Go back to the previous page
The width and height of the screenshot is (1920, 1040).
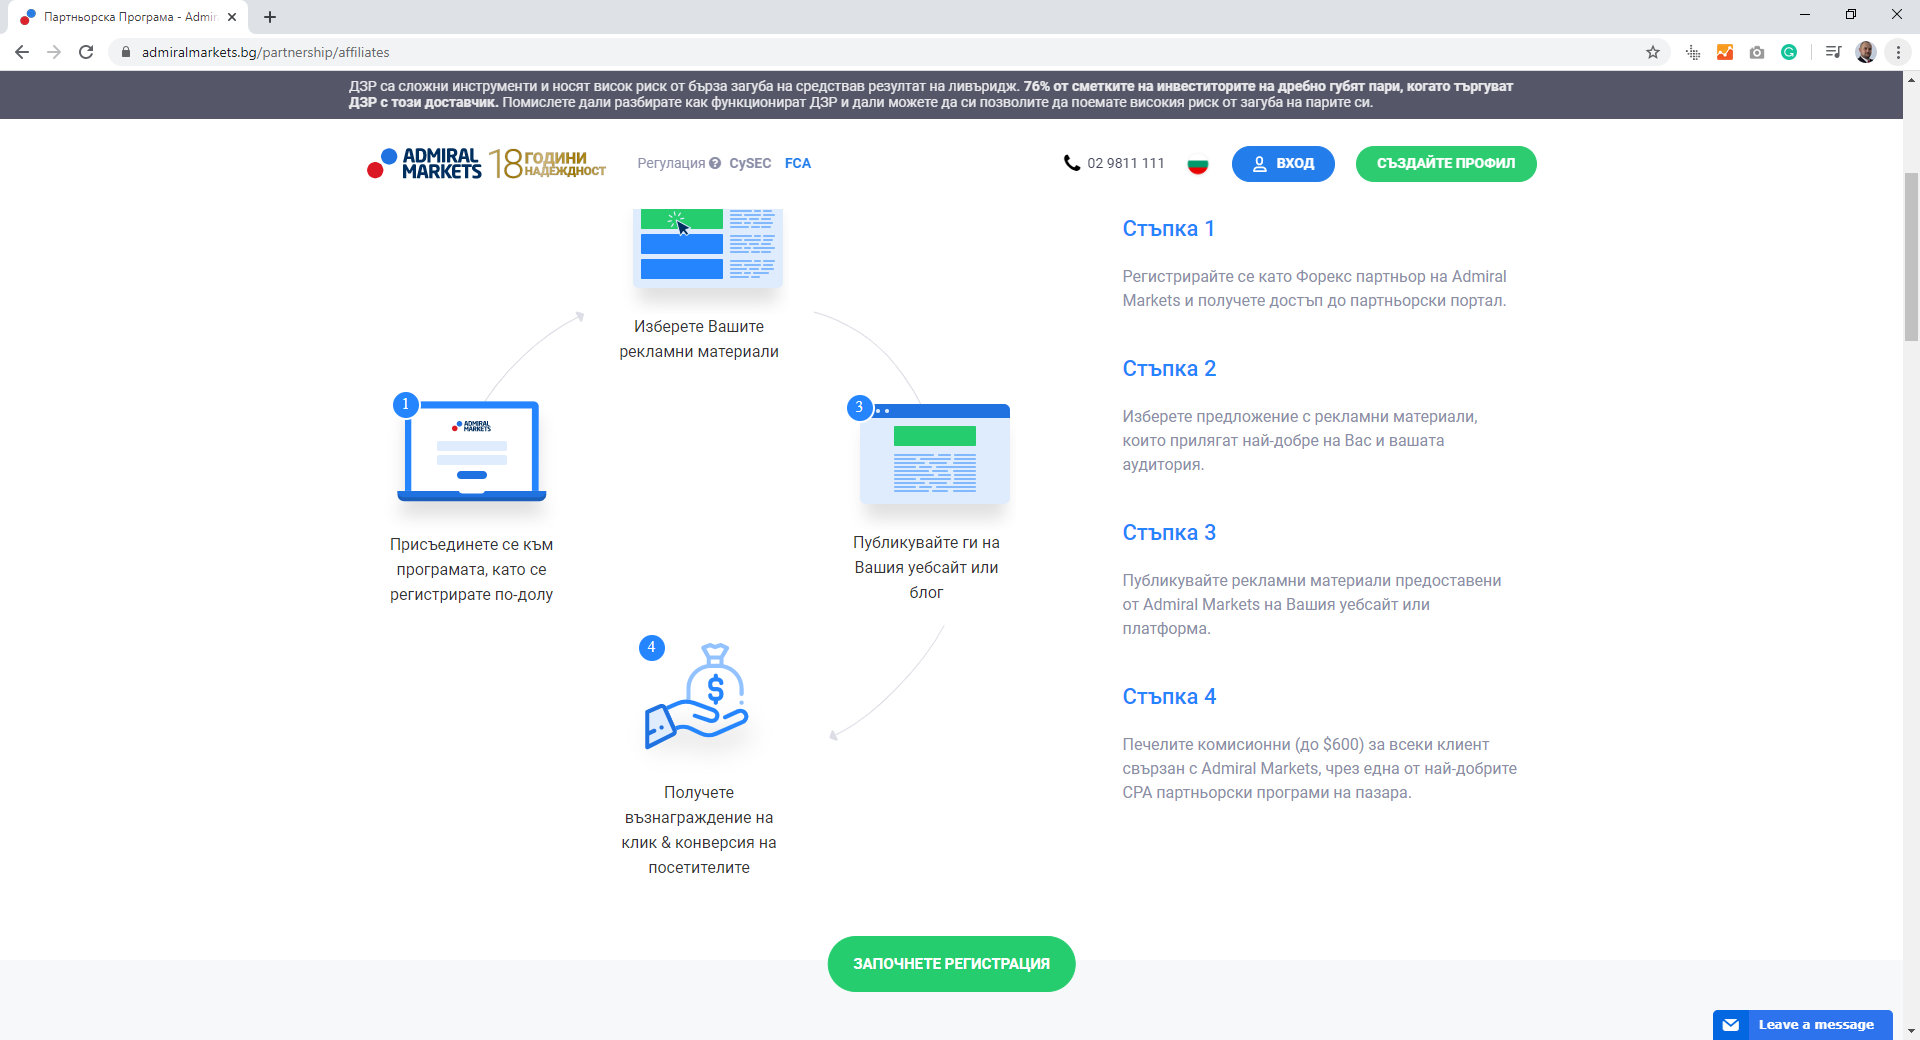point(22,52)
